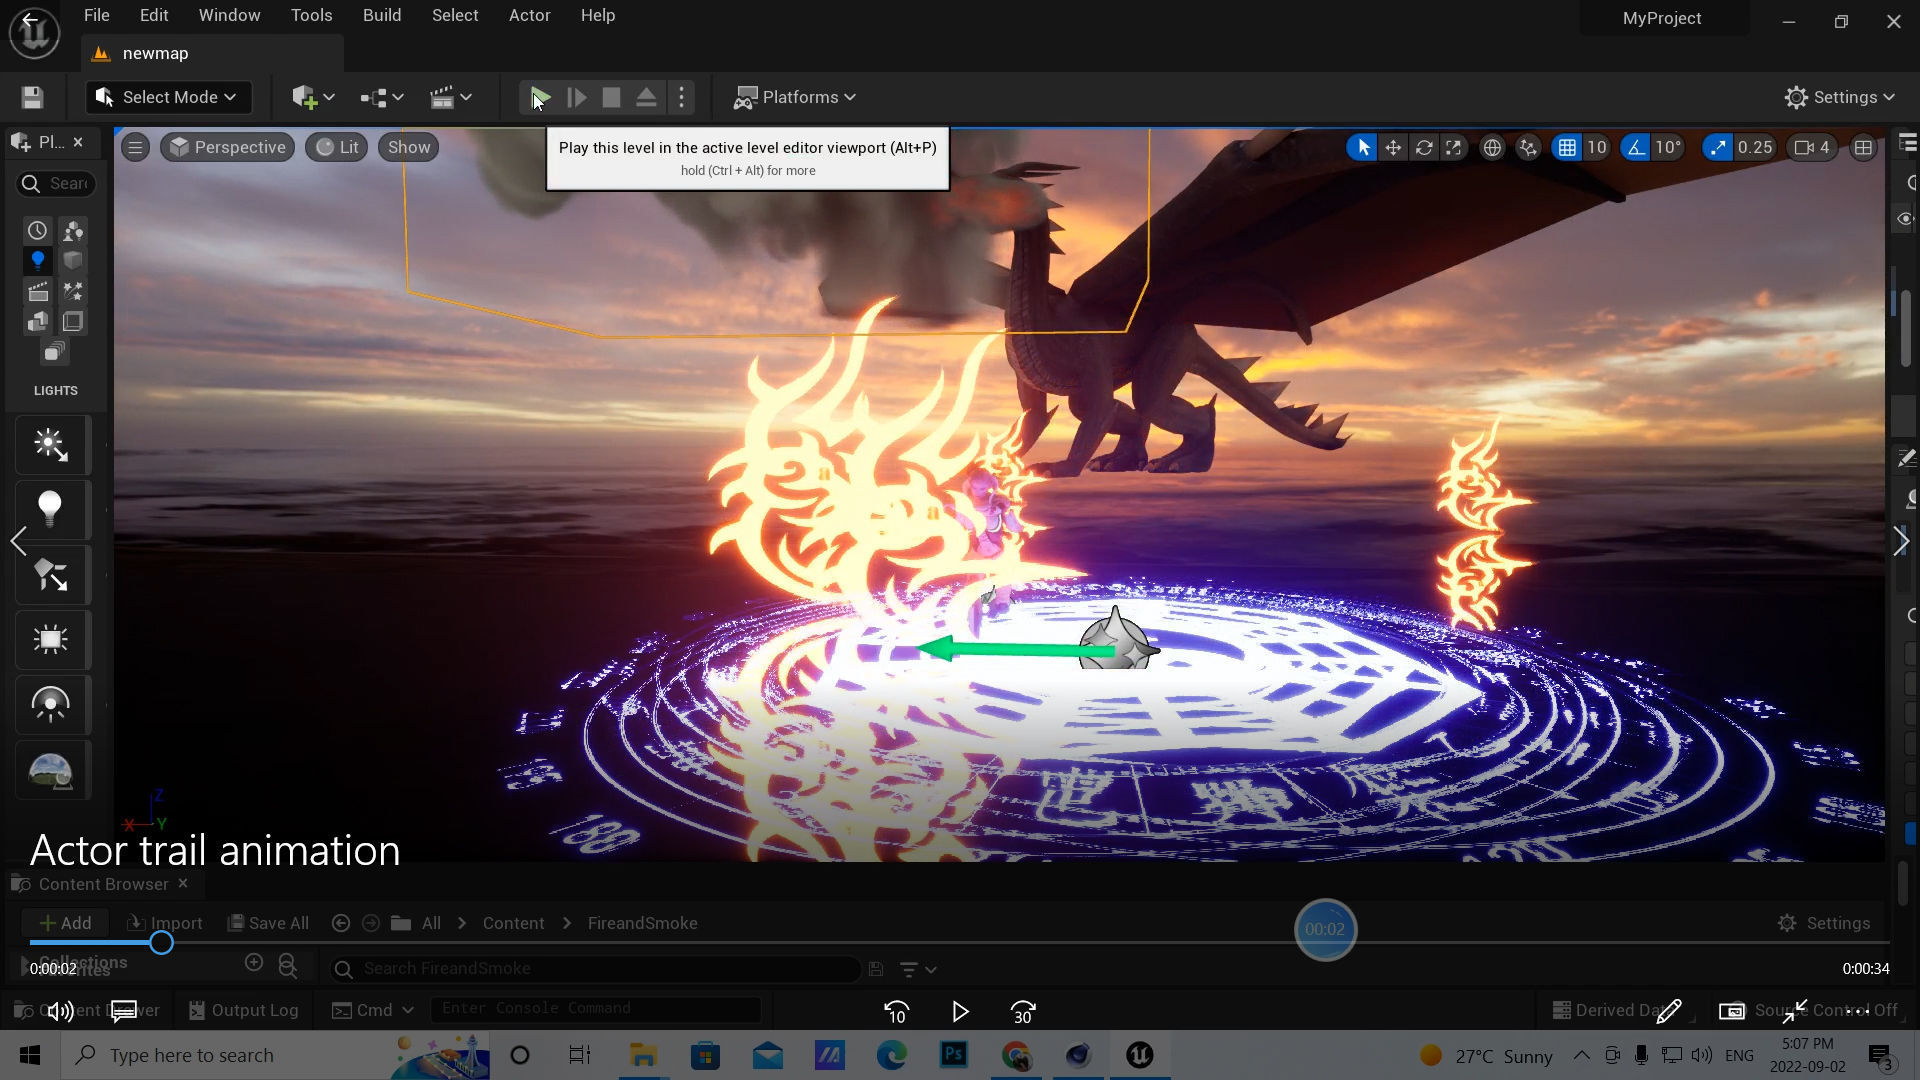Open the Perspective viewport type menu

click(228, 147)
